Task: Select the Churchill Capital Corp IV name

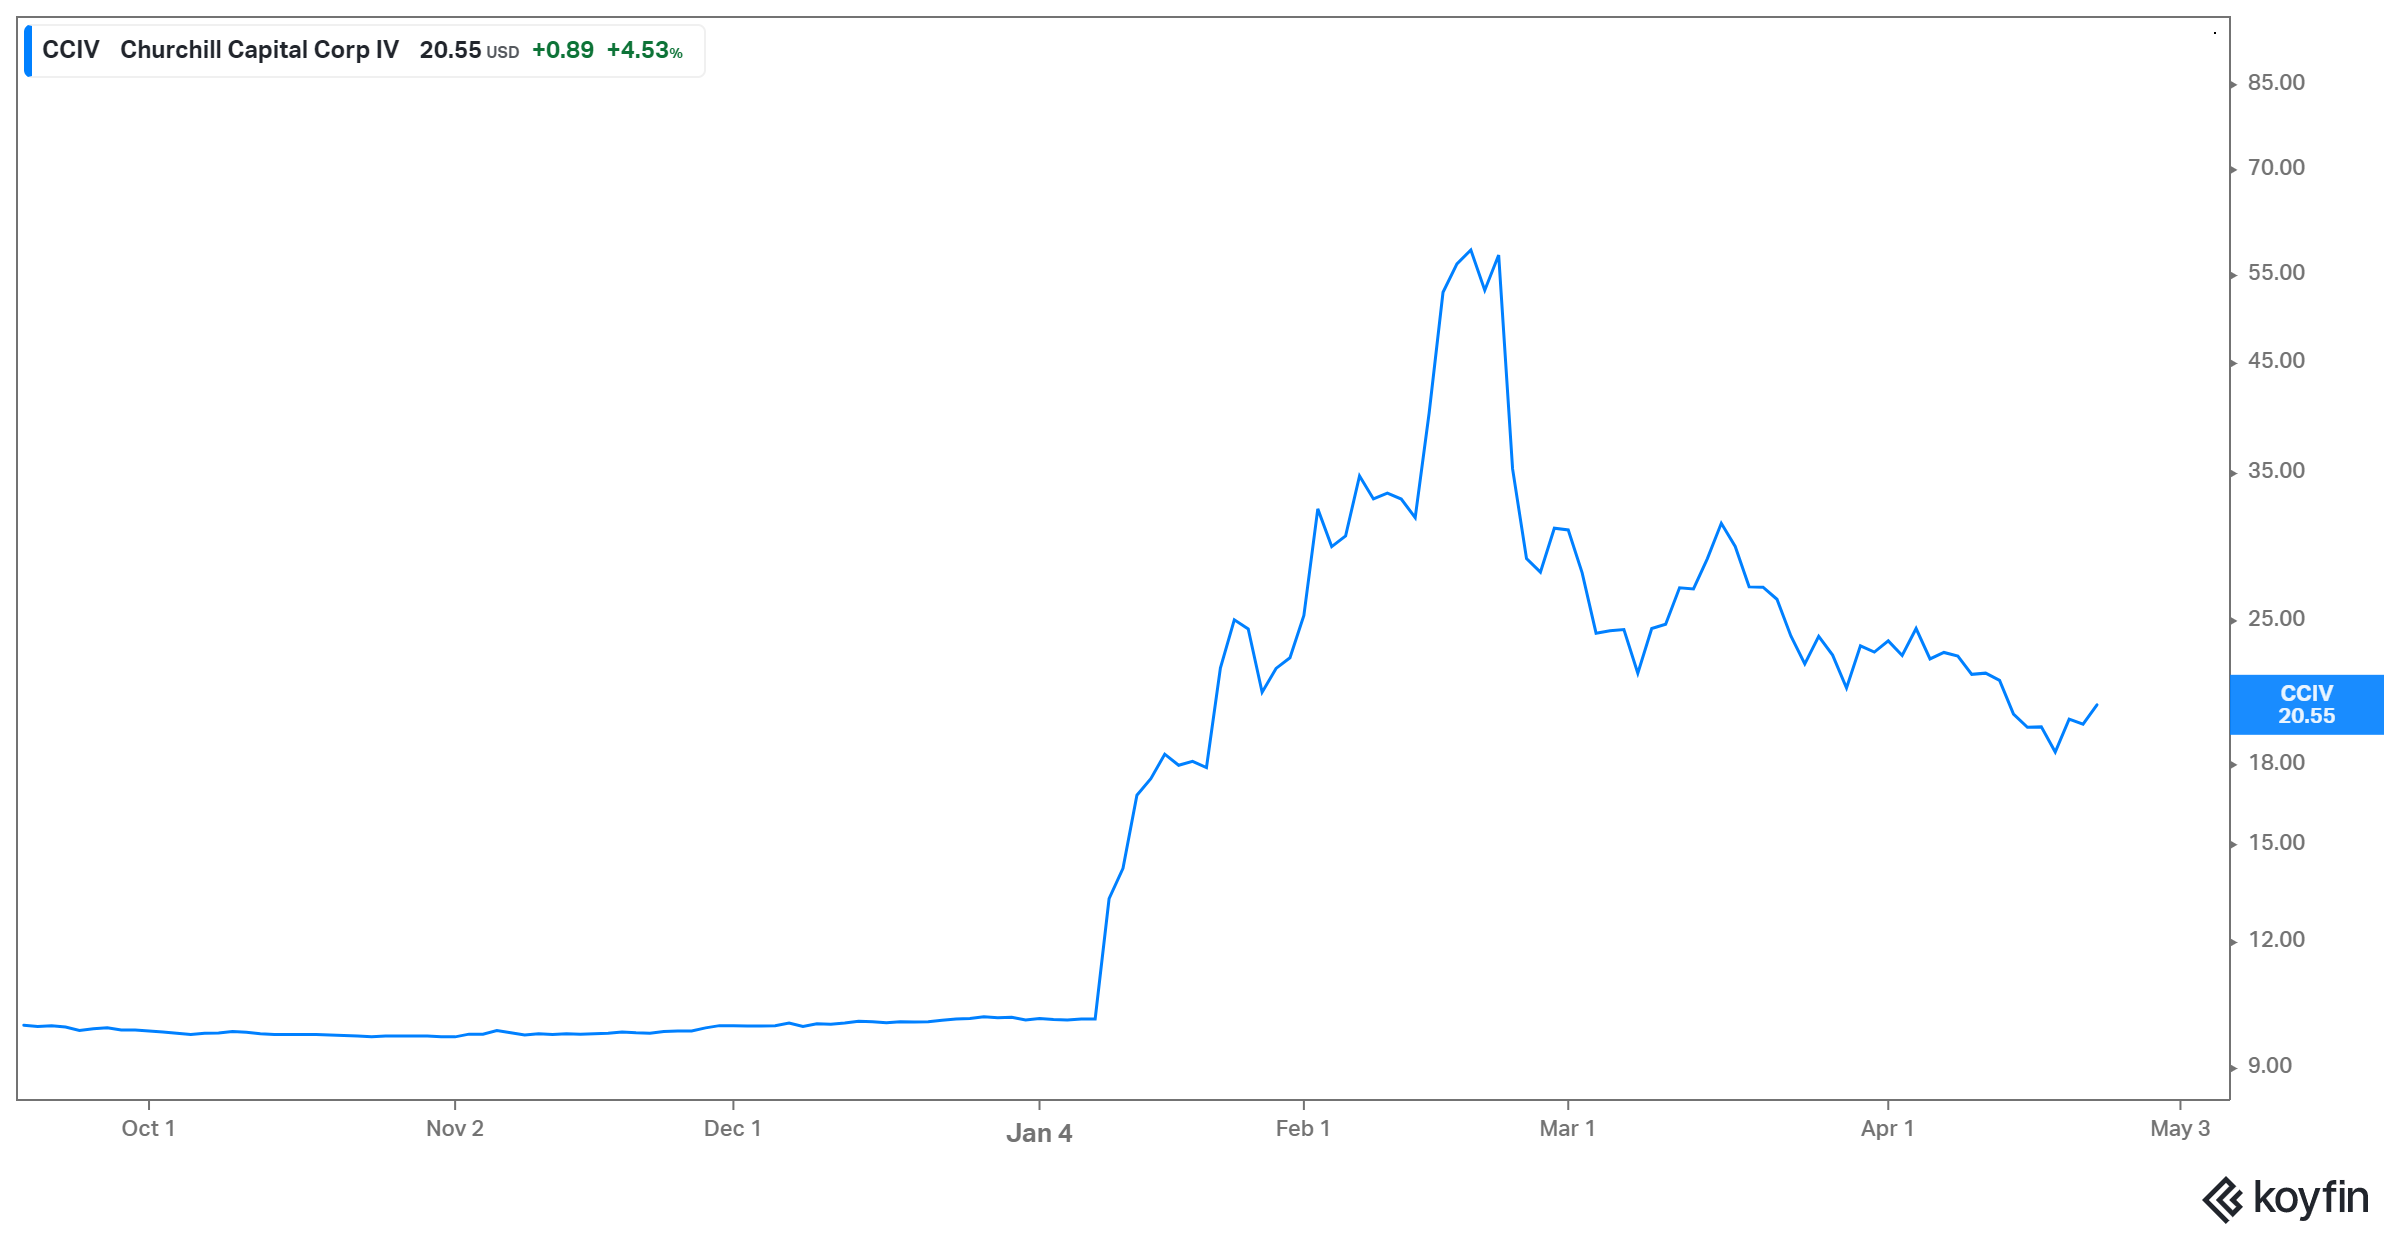Action: tap(259, 50)
